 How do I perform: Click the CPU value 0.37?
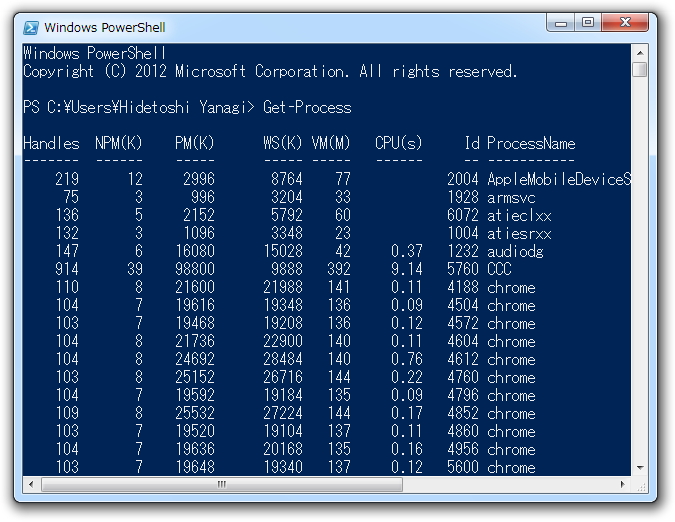click(x=407, y=251)
